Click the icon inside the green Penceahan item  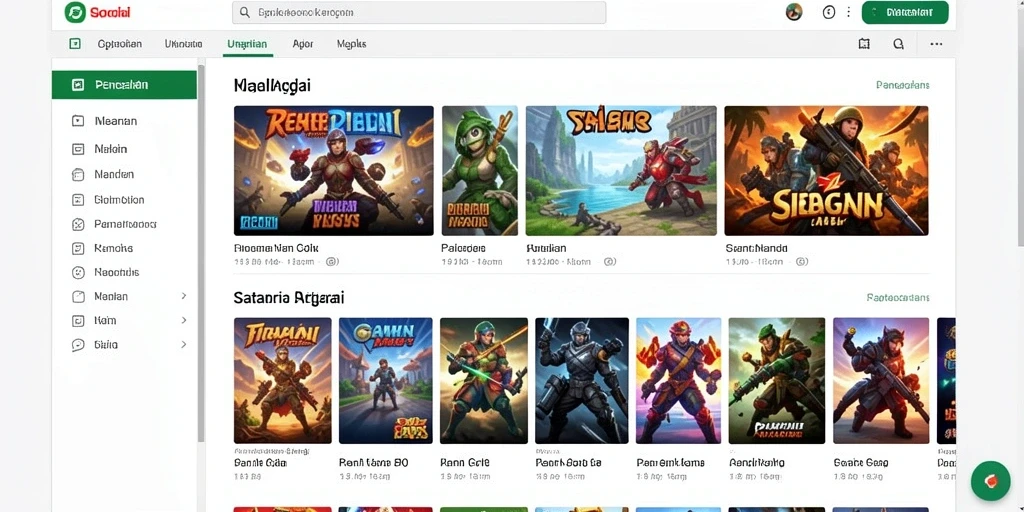pyautogui.click(x=78, y=85)
